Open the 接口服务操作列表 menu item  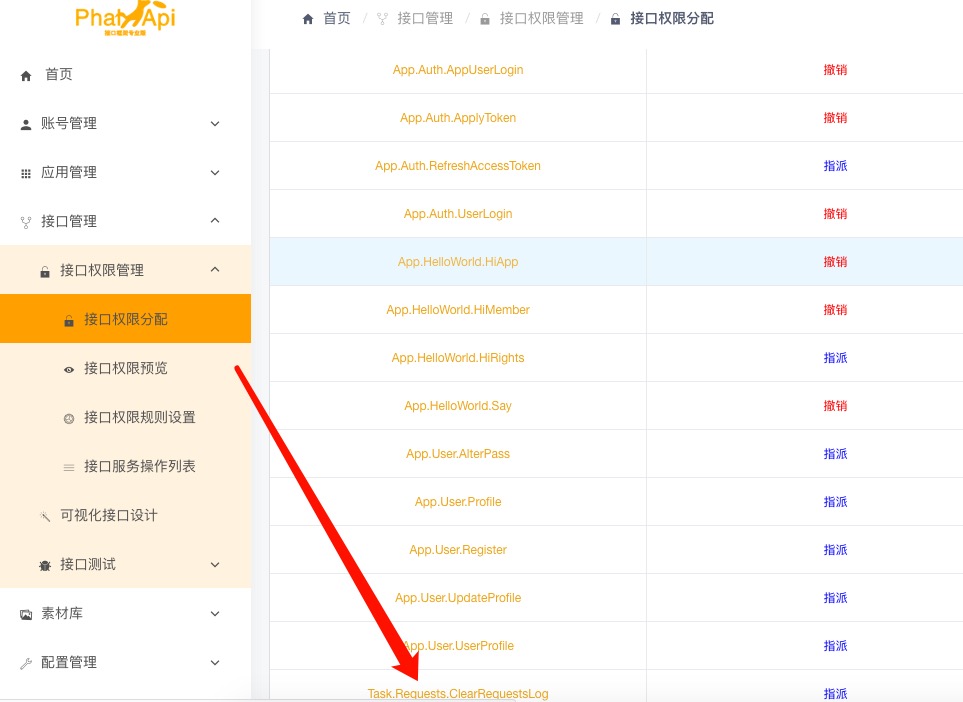coord(139,467)
